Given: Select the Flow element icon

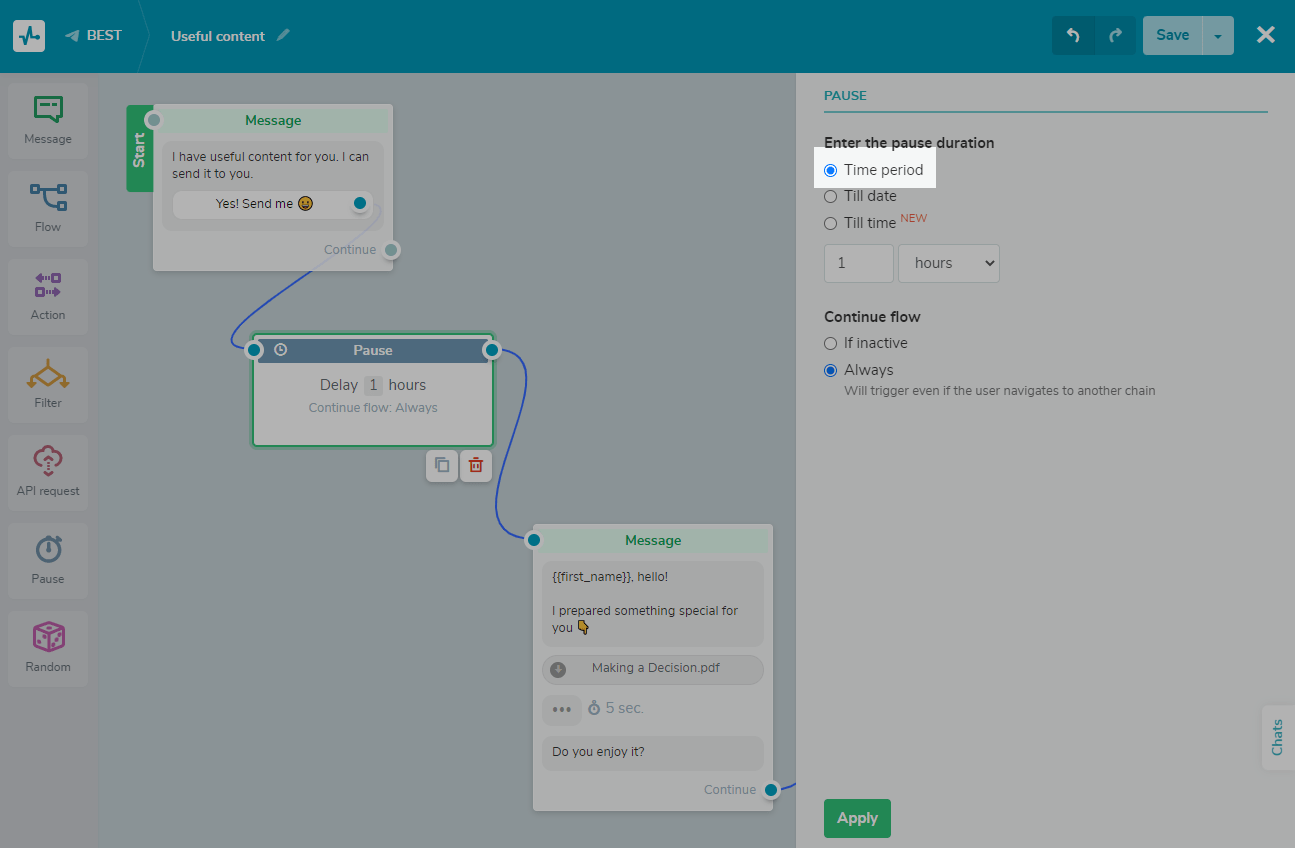Looking at the screenshot, I should coord(48,197).
